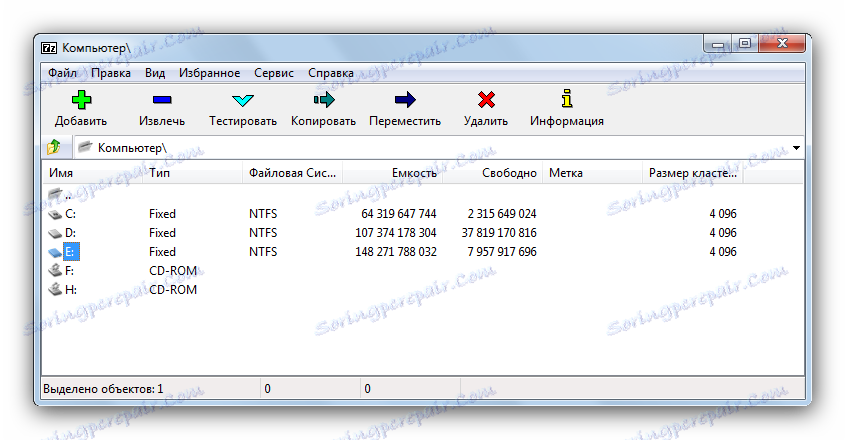Screen dimensions: 846x440
Task: Click CD-ROM type in F: row
Action: (173, 271)
